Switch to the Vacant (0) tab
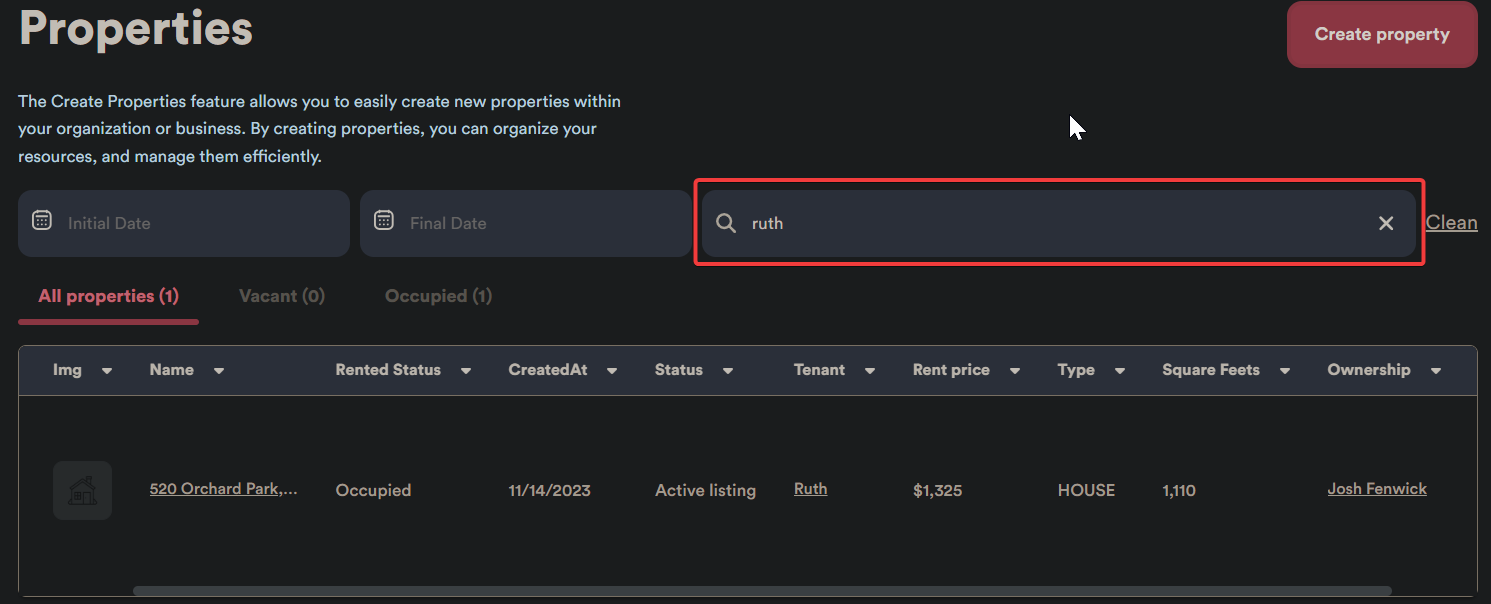 tap(282, 296)
